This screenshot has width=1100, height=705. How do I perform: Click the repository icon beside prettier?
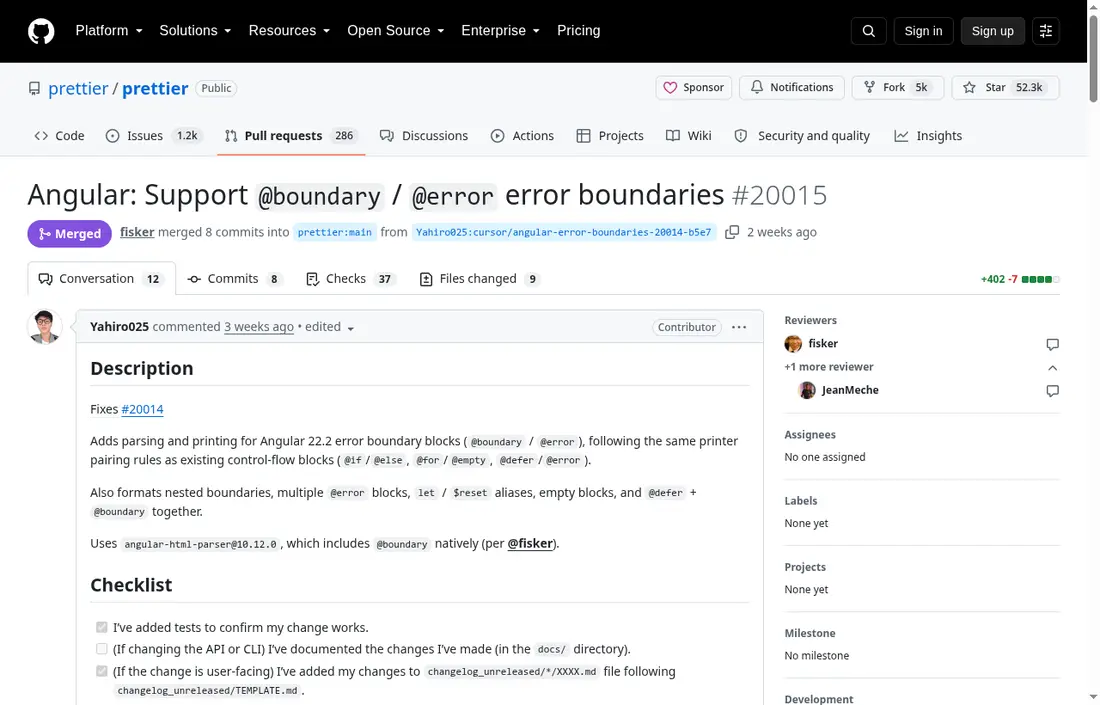pos(34,88)
